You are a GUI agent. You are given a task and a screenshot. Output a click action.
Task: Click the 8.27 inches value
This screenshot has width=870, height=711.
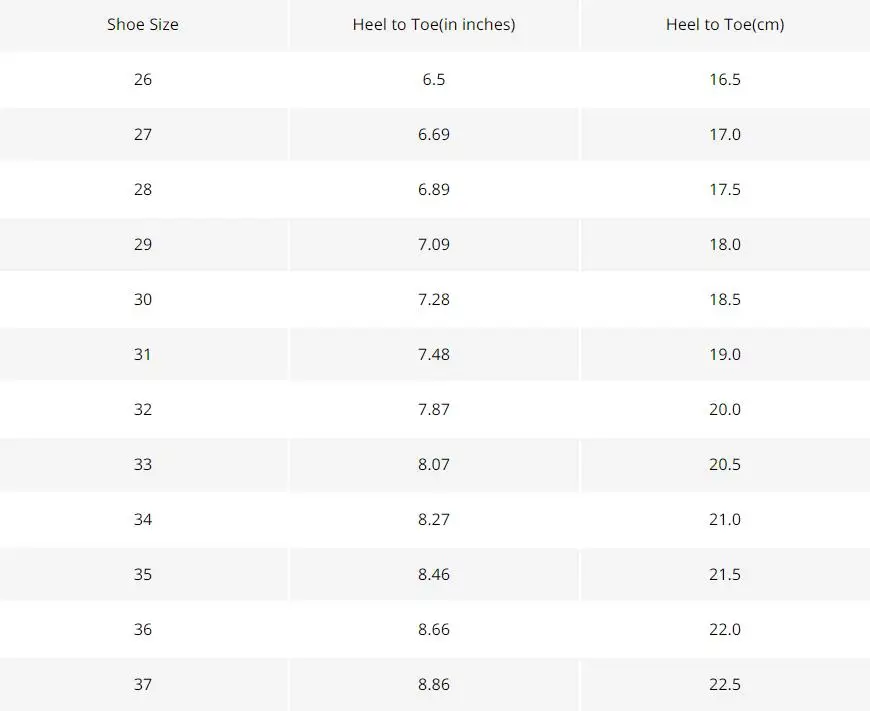tap(434, 519)
